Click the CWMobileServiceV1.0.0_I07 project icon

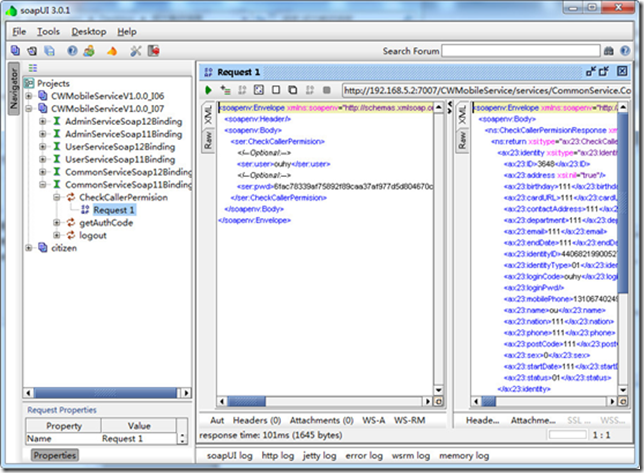pyautogui.click(x=43, y=108)
